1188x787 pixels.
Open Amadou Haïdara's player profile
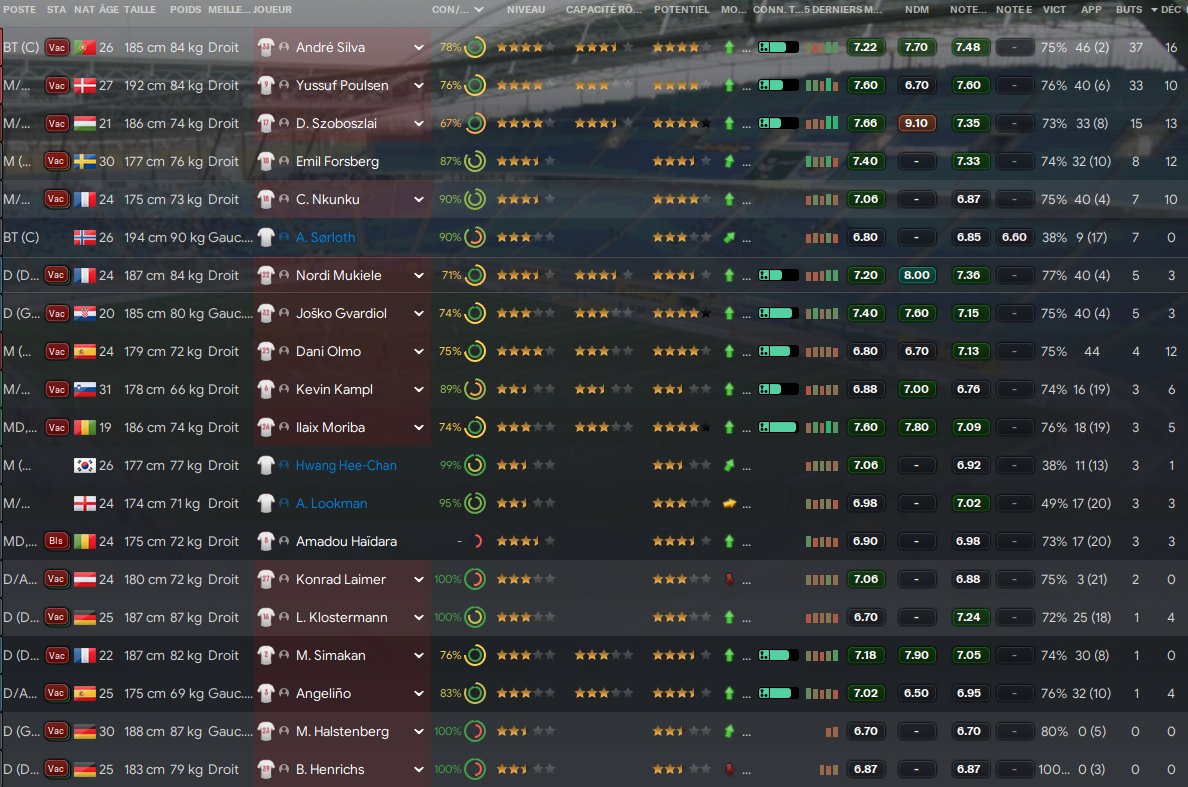346,541
